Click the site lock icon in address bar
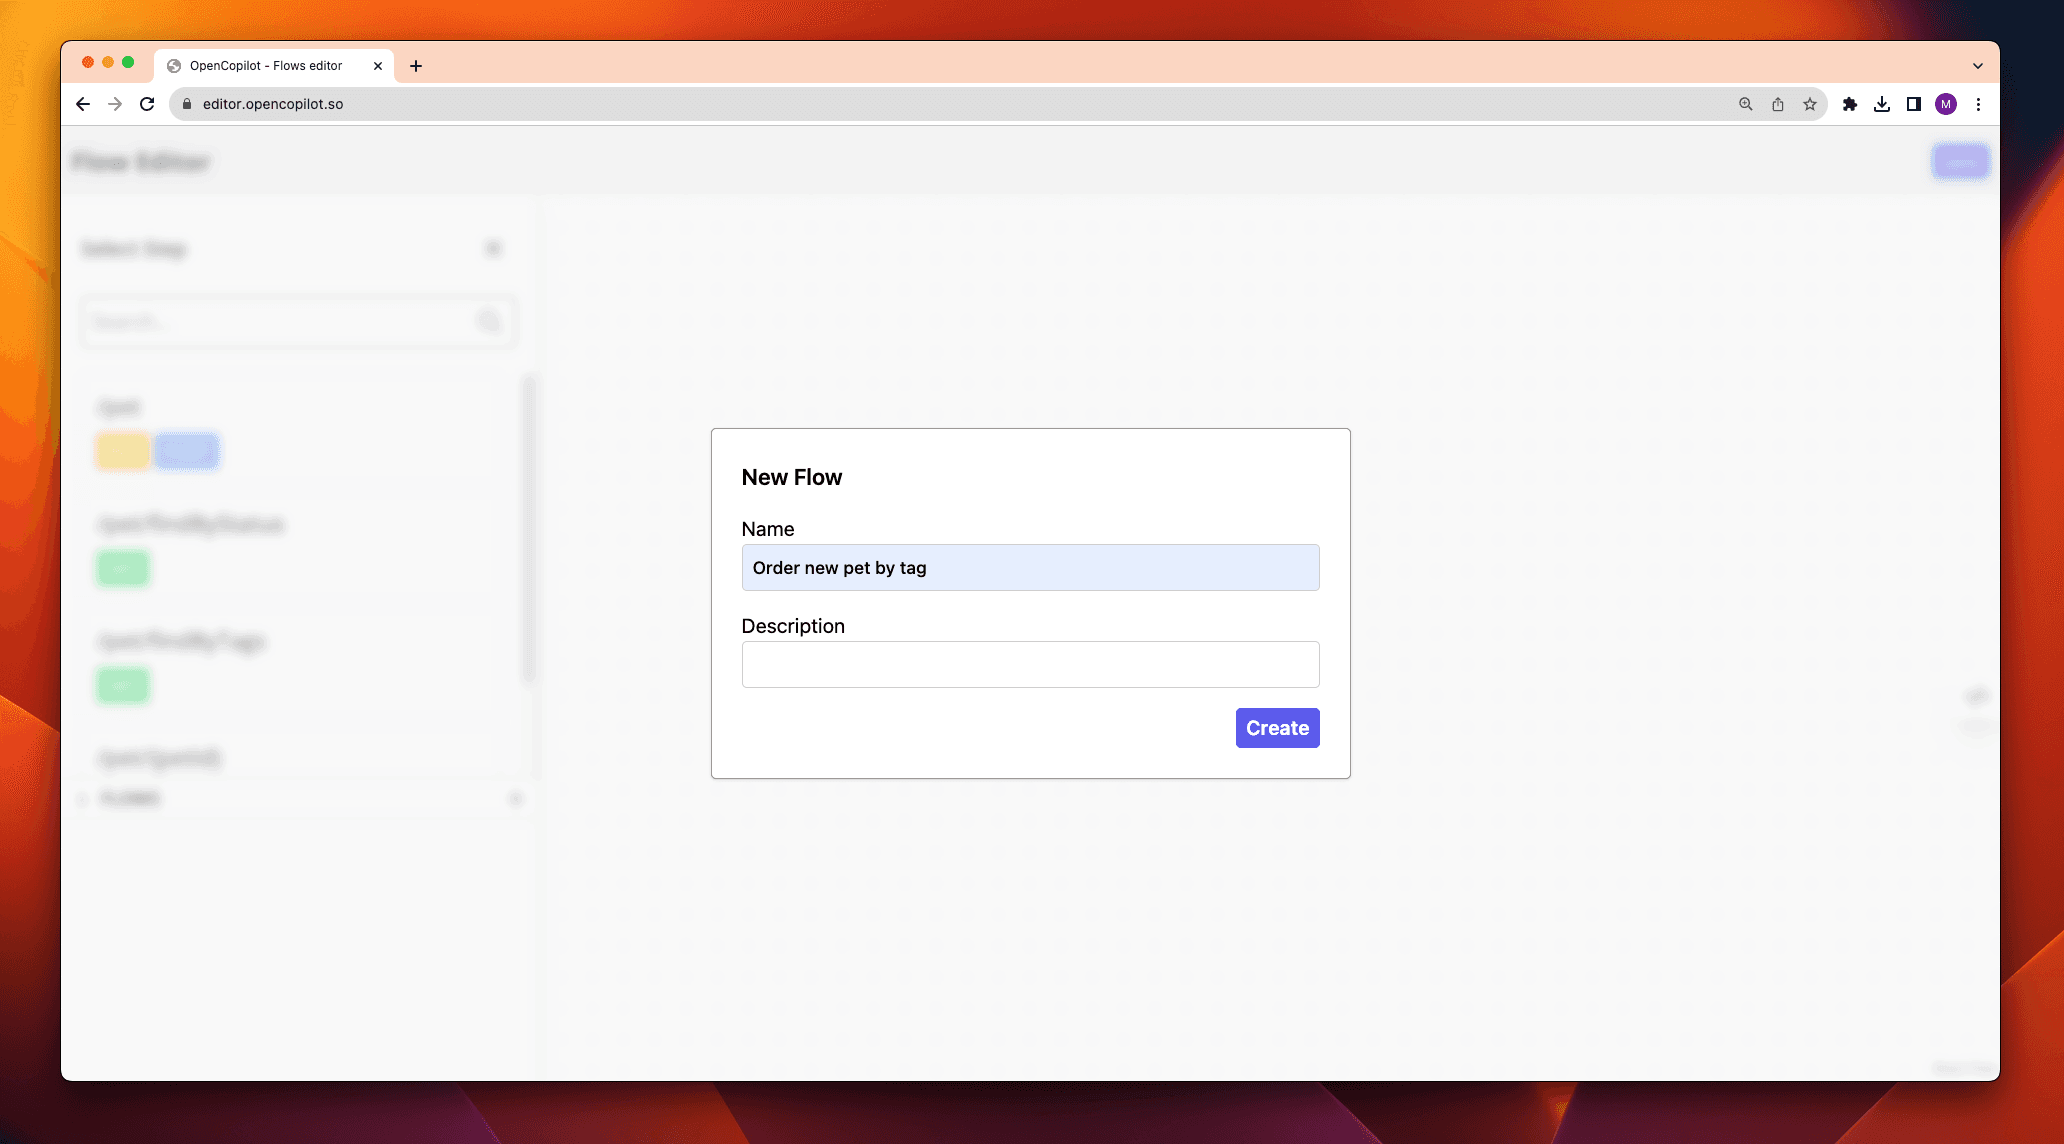Screen dimensions: 2064x1144 [187, 104]
